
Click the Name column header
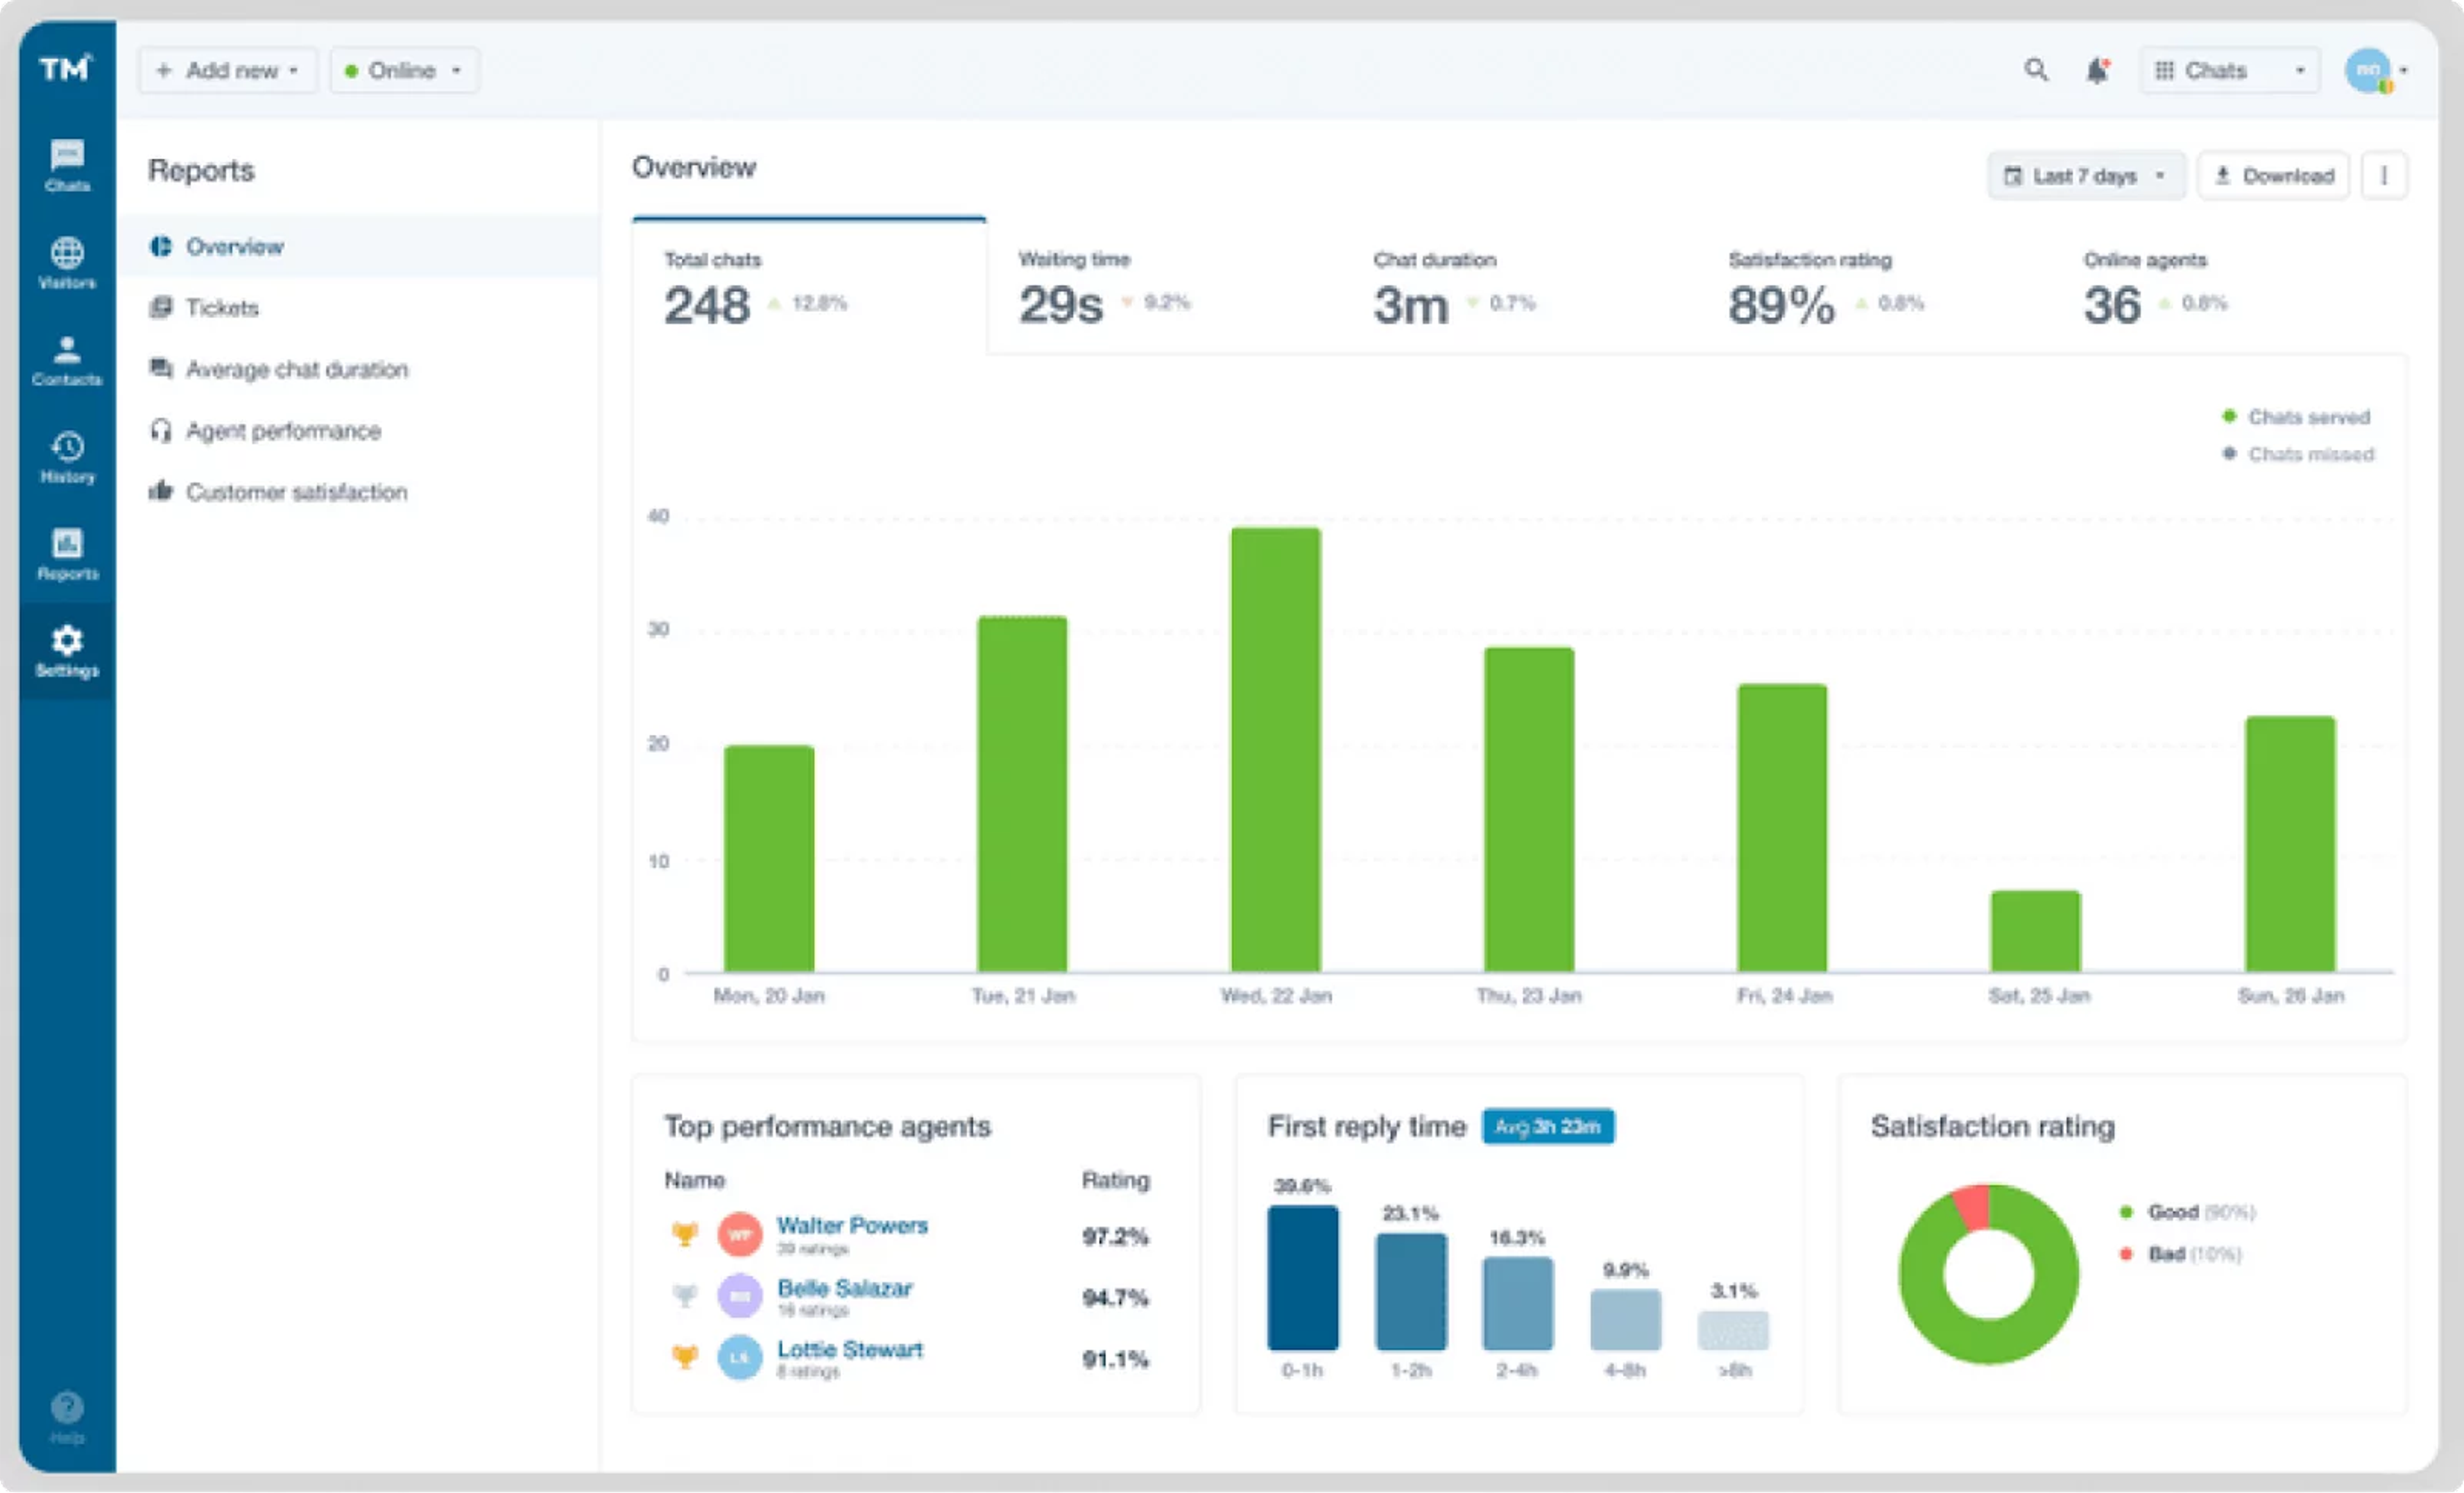point(694,1180)
